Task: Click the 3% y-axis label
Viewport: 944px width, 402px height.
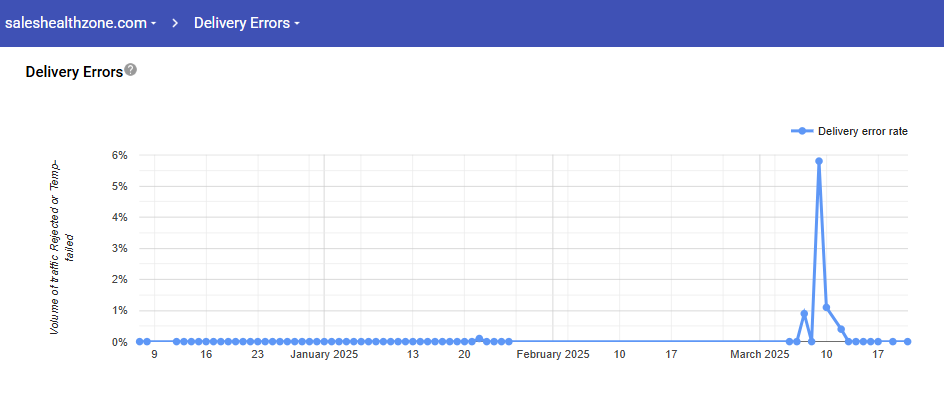Action: [120, 249]
